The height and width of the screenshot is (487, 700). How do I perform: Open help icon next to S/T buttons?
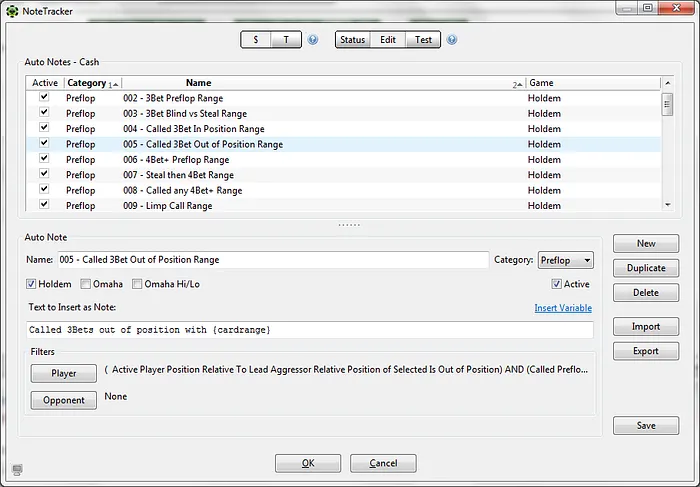tap(313, 40)
